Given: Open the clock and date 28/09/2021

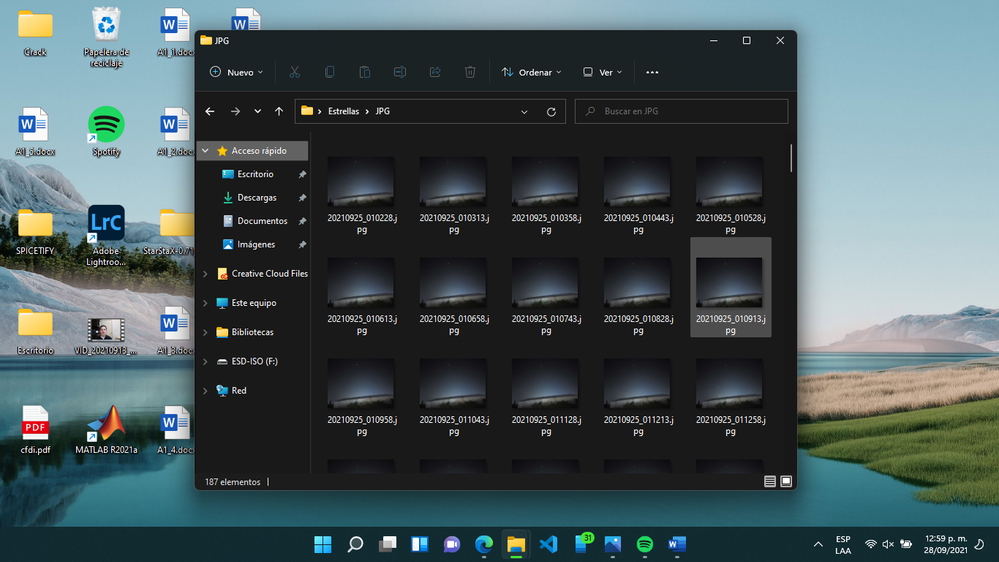Looking at the screenshot, I should click(x=945, y=544).
